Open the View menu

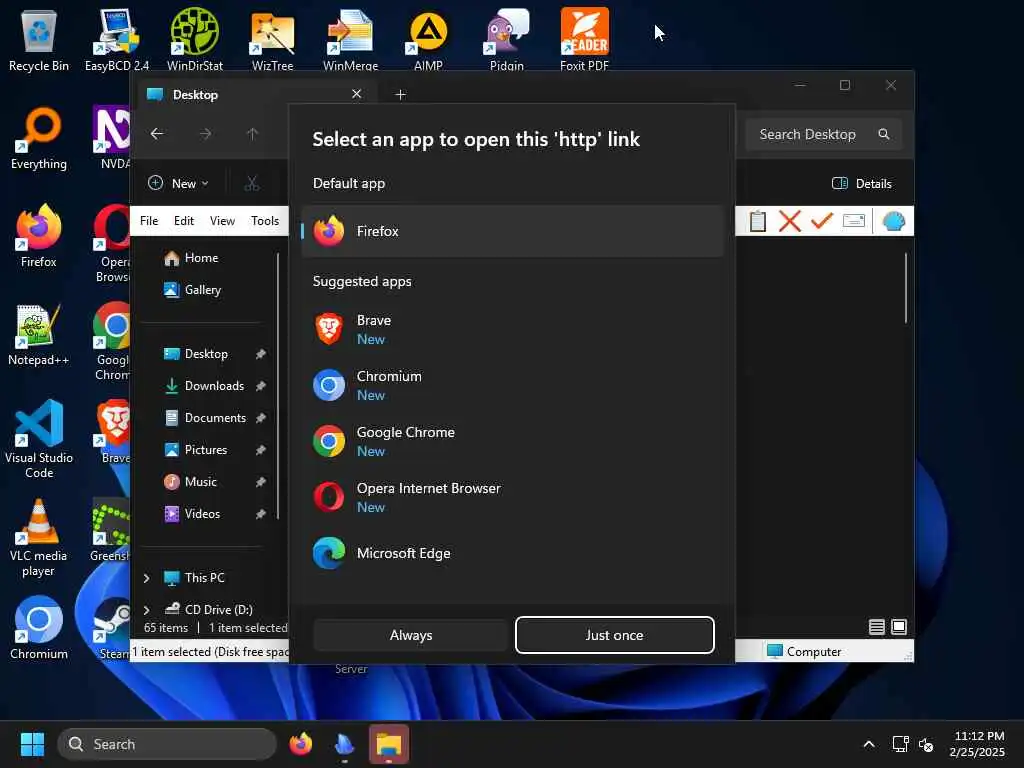pyautogui.click(x=222, y=221)
